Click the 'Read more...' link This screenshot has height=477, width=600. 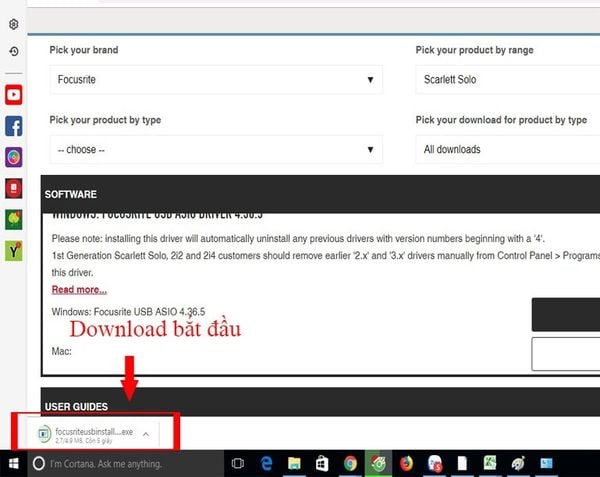pyautogui.click(x=79, y=290)
